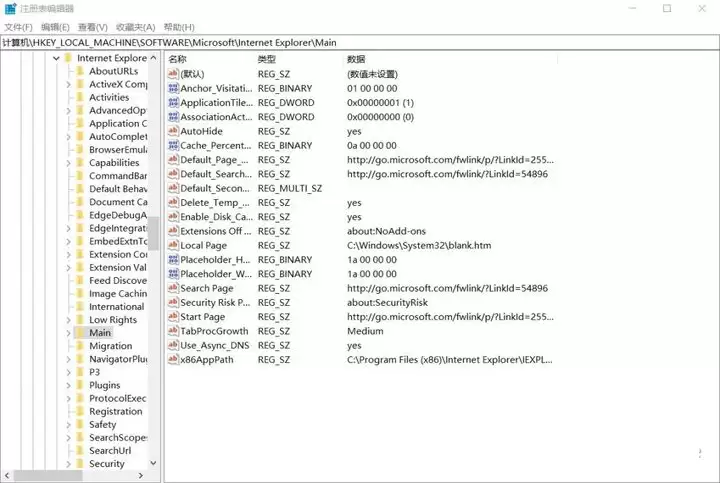Image resolution: width=720 pixels, height=483 pixels.
Task: Click the Start Page value icon
Action: pyautogui.click(x=173, y=317)
